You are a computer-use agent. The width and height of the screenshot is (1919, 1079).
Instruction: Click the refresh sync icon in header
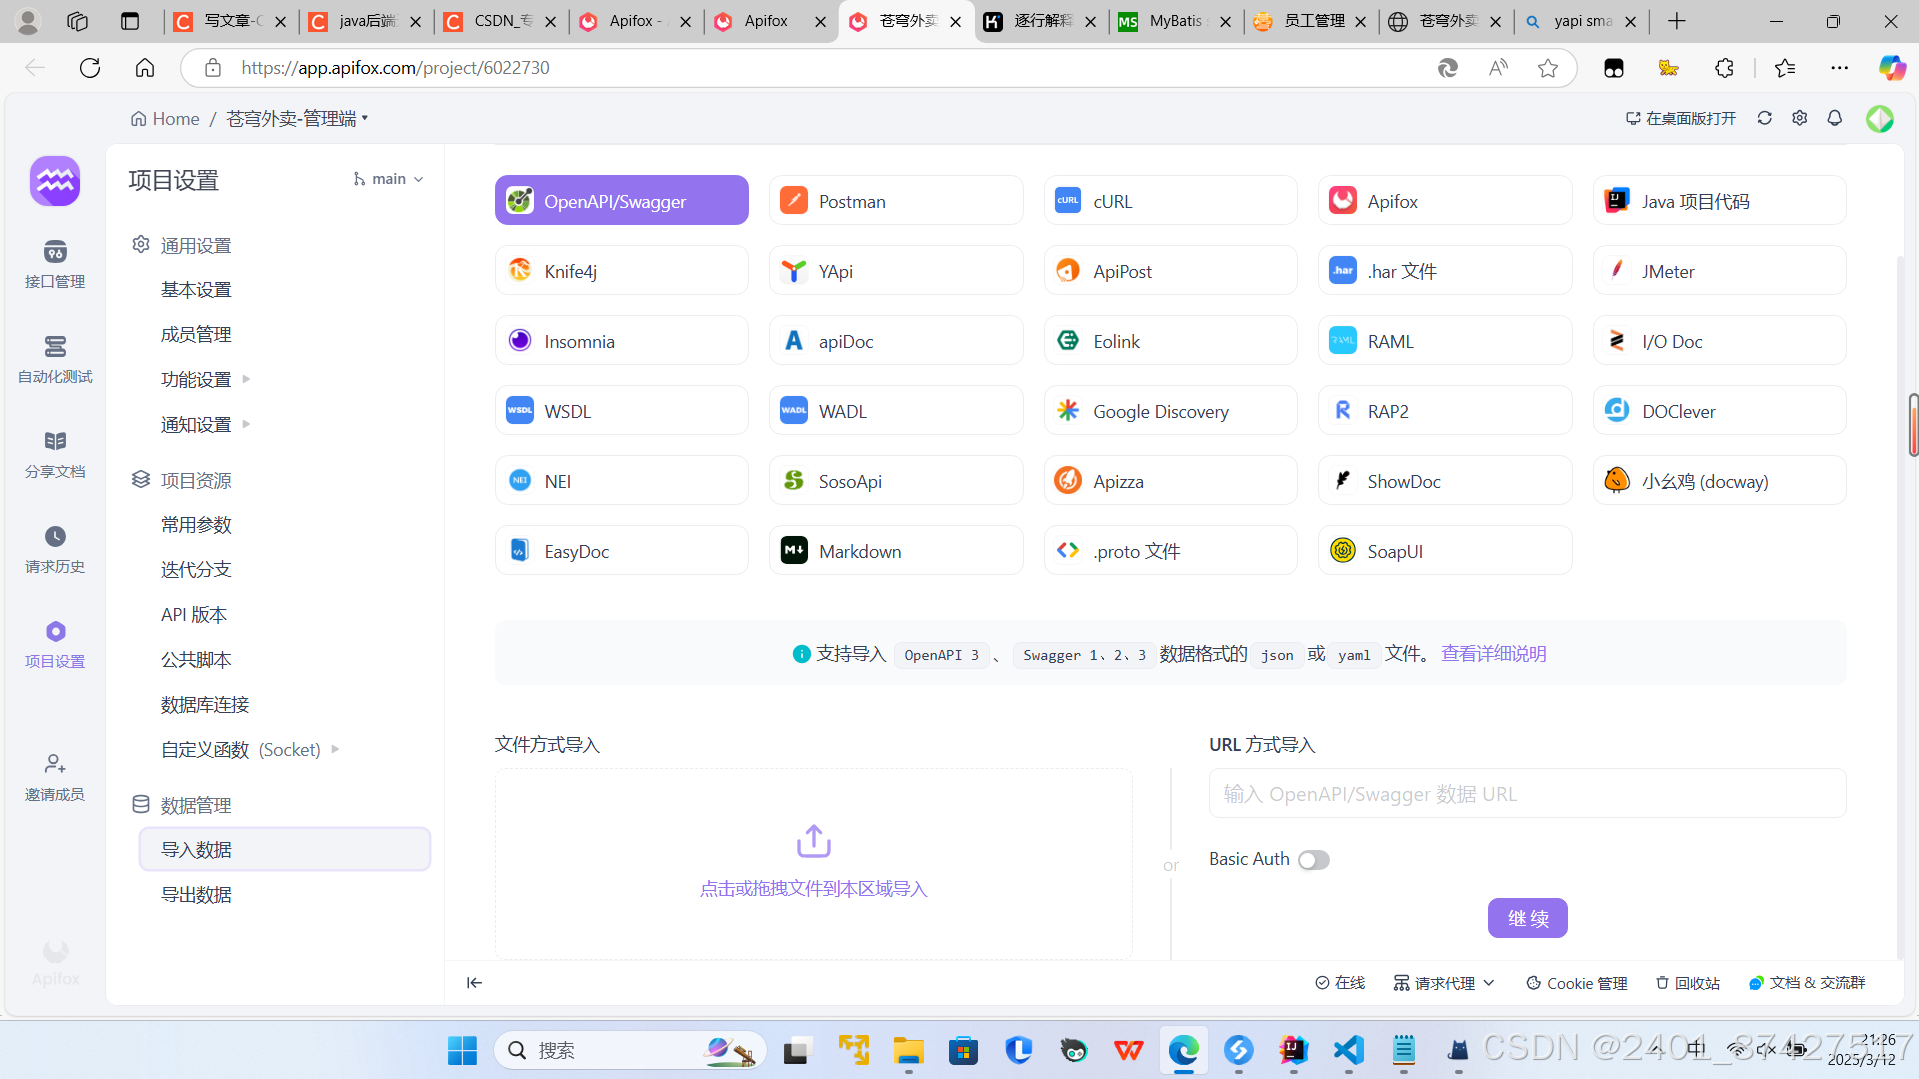point(1764,118)
